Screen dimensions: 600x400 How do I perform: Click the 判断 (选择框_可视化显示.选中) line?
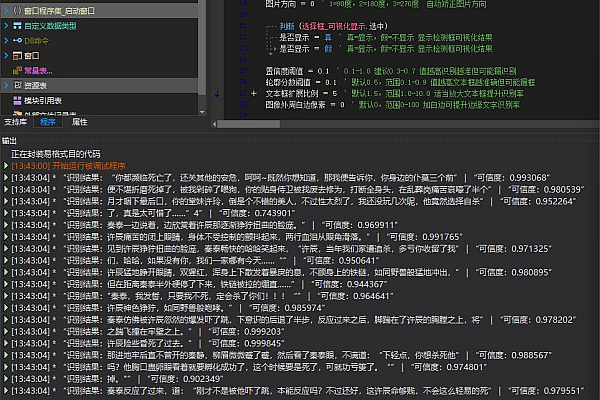tap(333, 26)
